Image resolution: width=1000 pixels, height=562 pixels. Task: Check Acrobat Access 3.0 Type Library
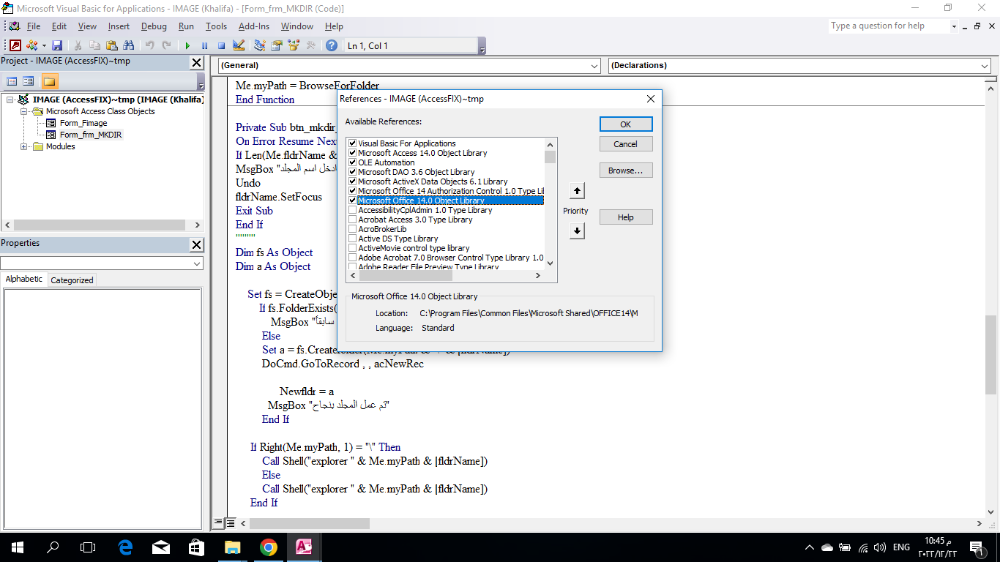[352, 219]
